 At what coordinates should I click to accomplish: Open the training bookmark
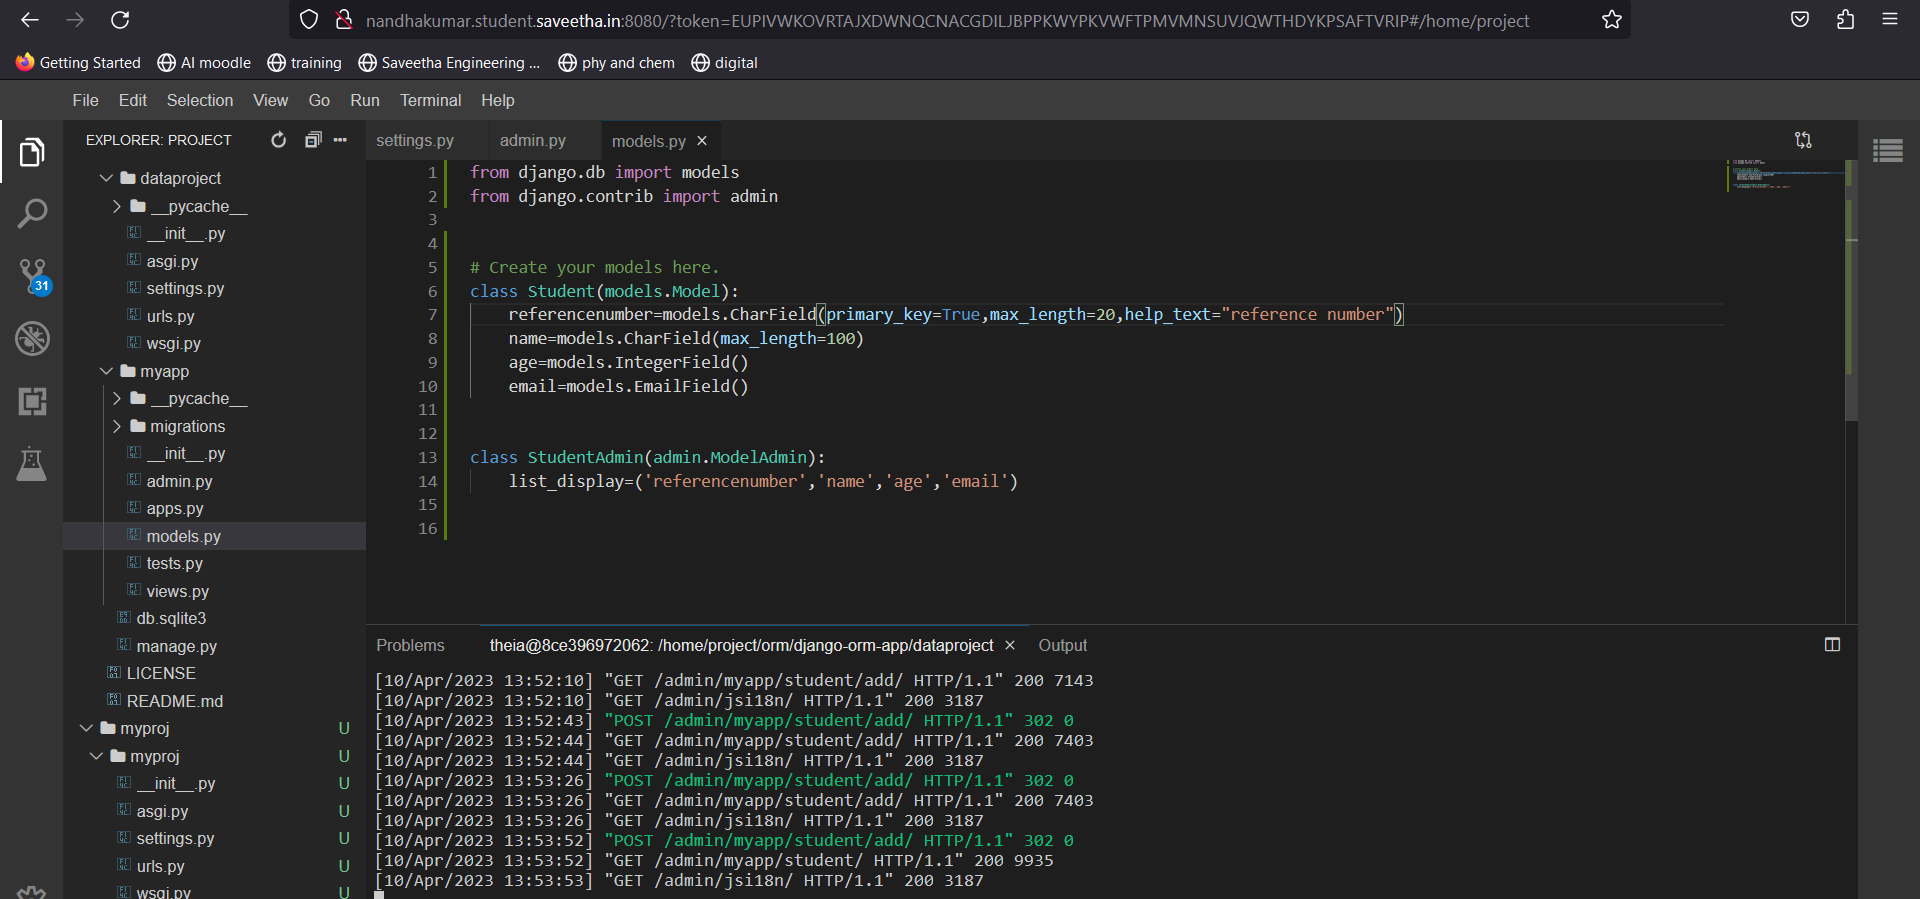pos(304,62)
